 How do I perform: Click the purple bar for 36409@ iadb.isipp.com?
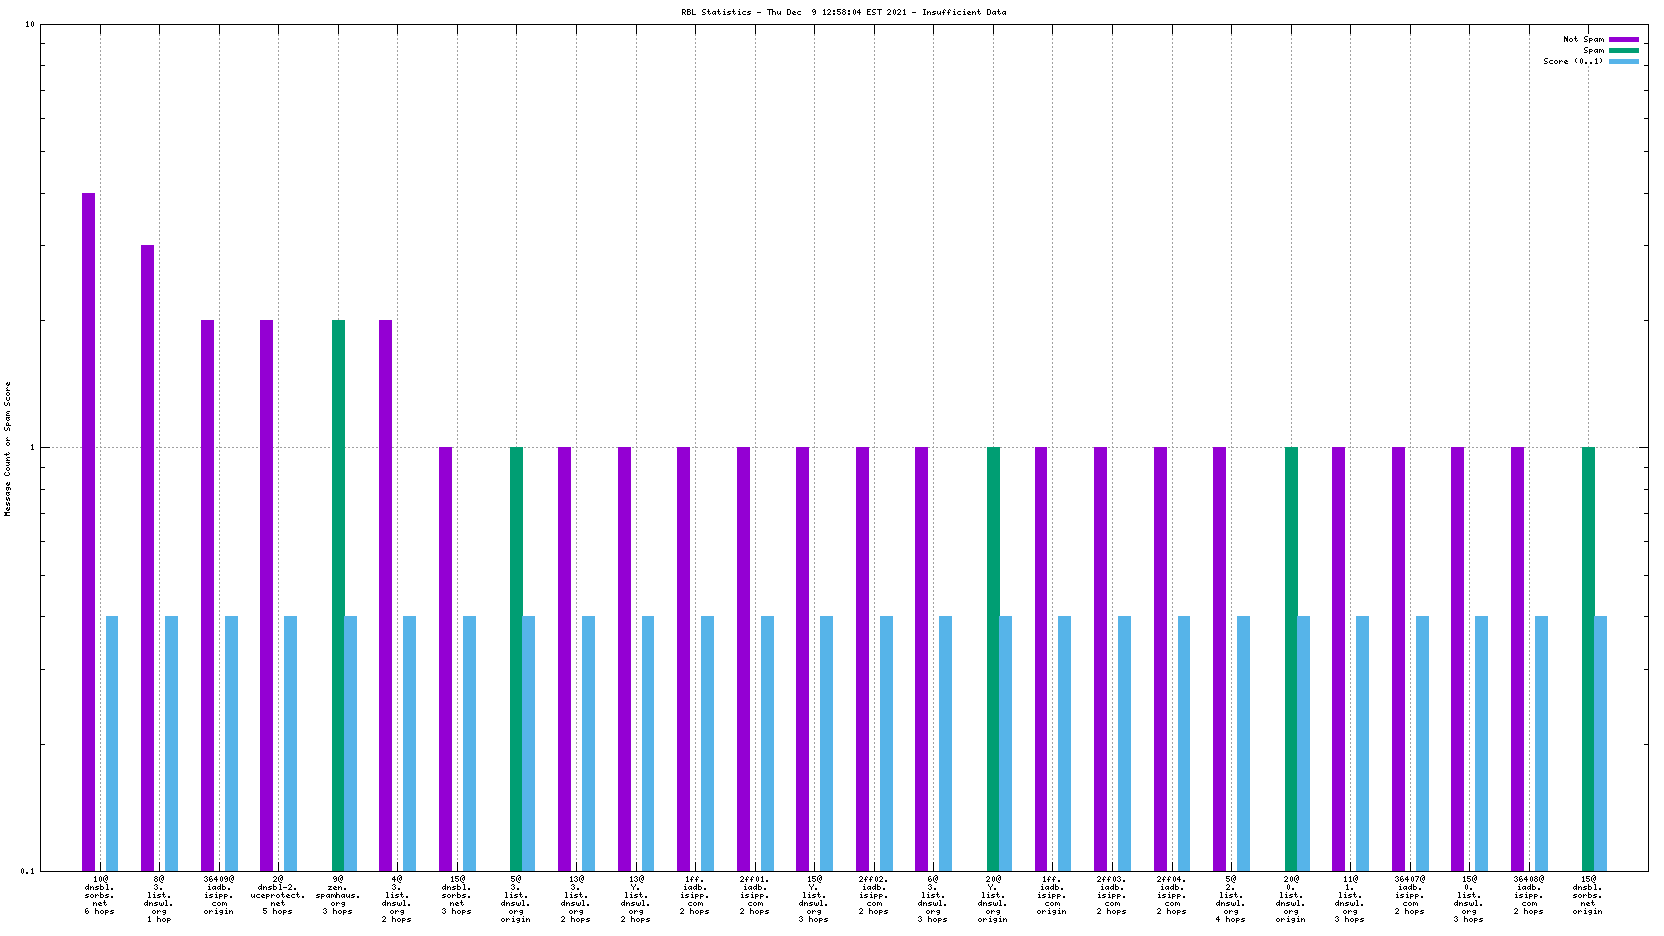[x=208, y=594]
